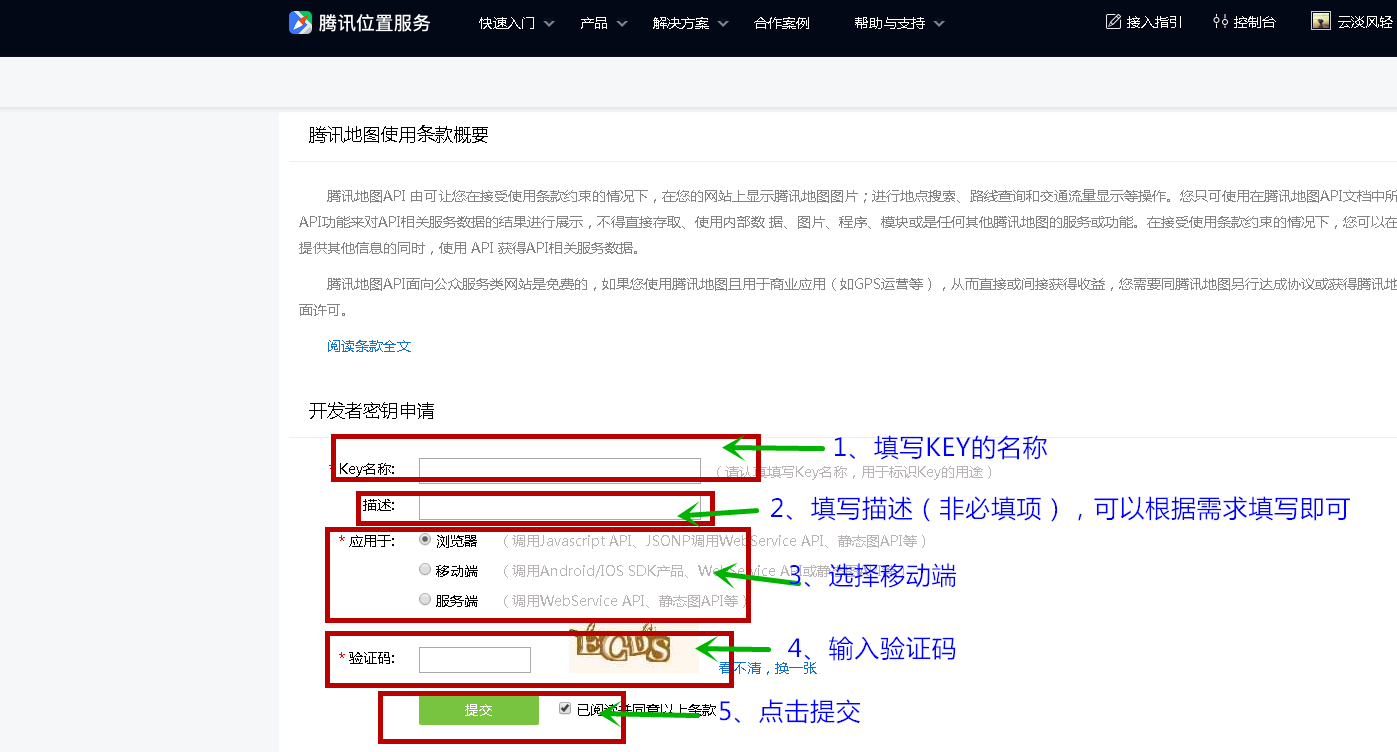Expand the 快速入门 dropdown menu
This screenshot has width=1397, height=752.
[x=516, y=23]
